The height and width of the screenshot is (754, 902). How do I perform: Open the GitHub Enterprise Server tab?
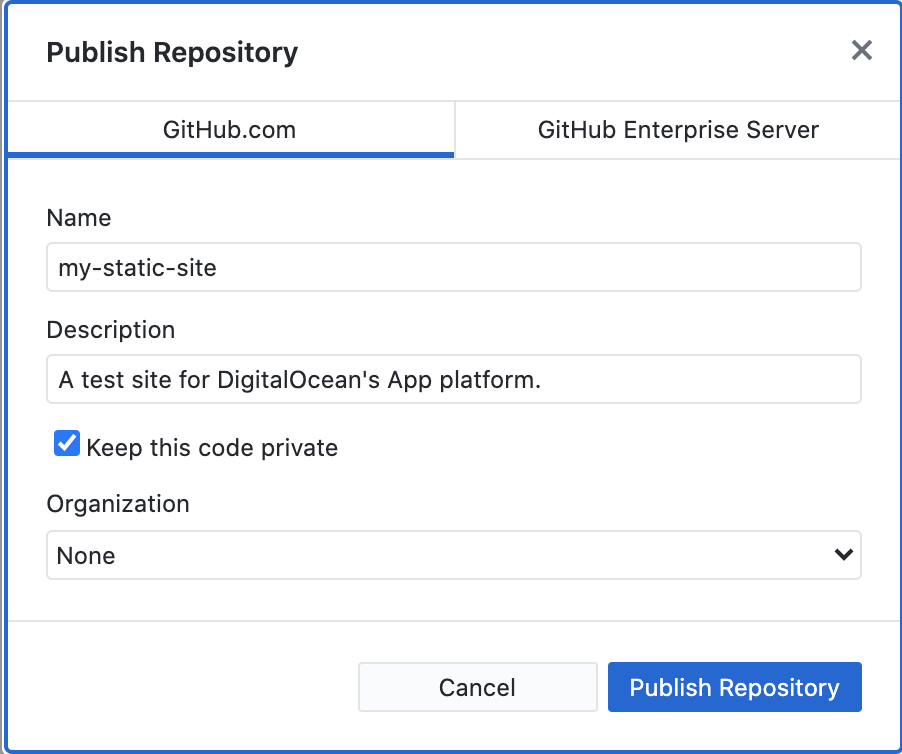pyautogui.click(x=678, y=130)
